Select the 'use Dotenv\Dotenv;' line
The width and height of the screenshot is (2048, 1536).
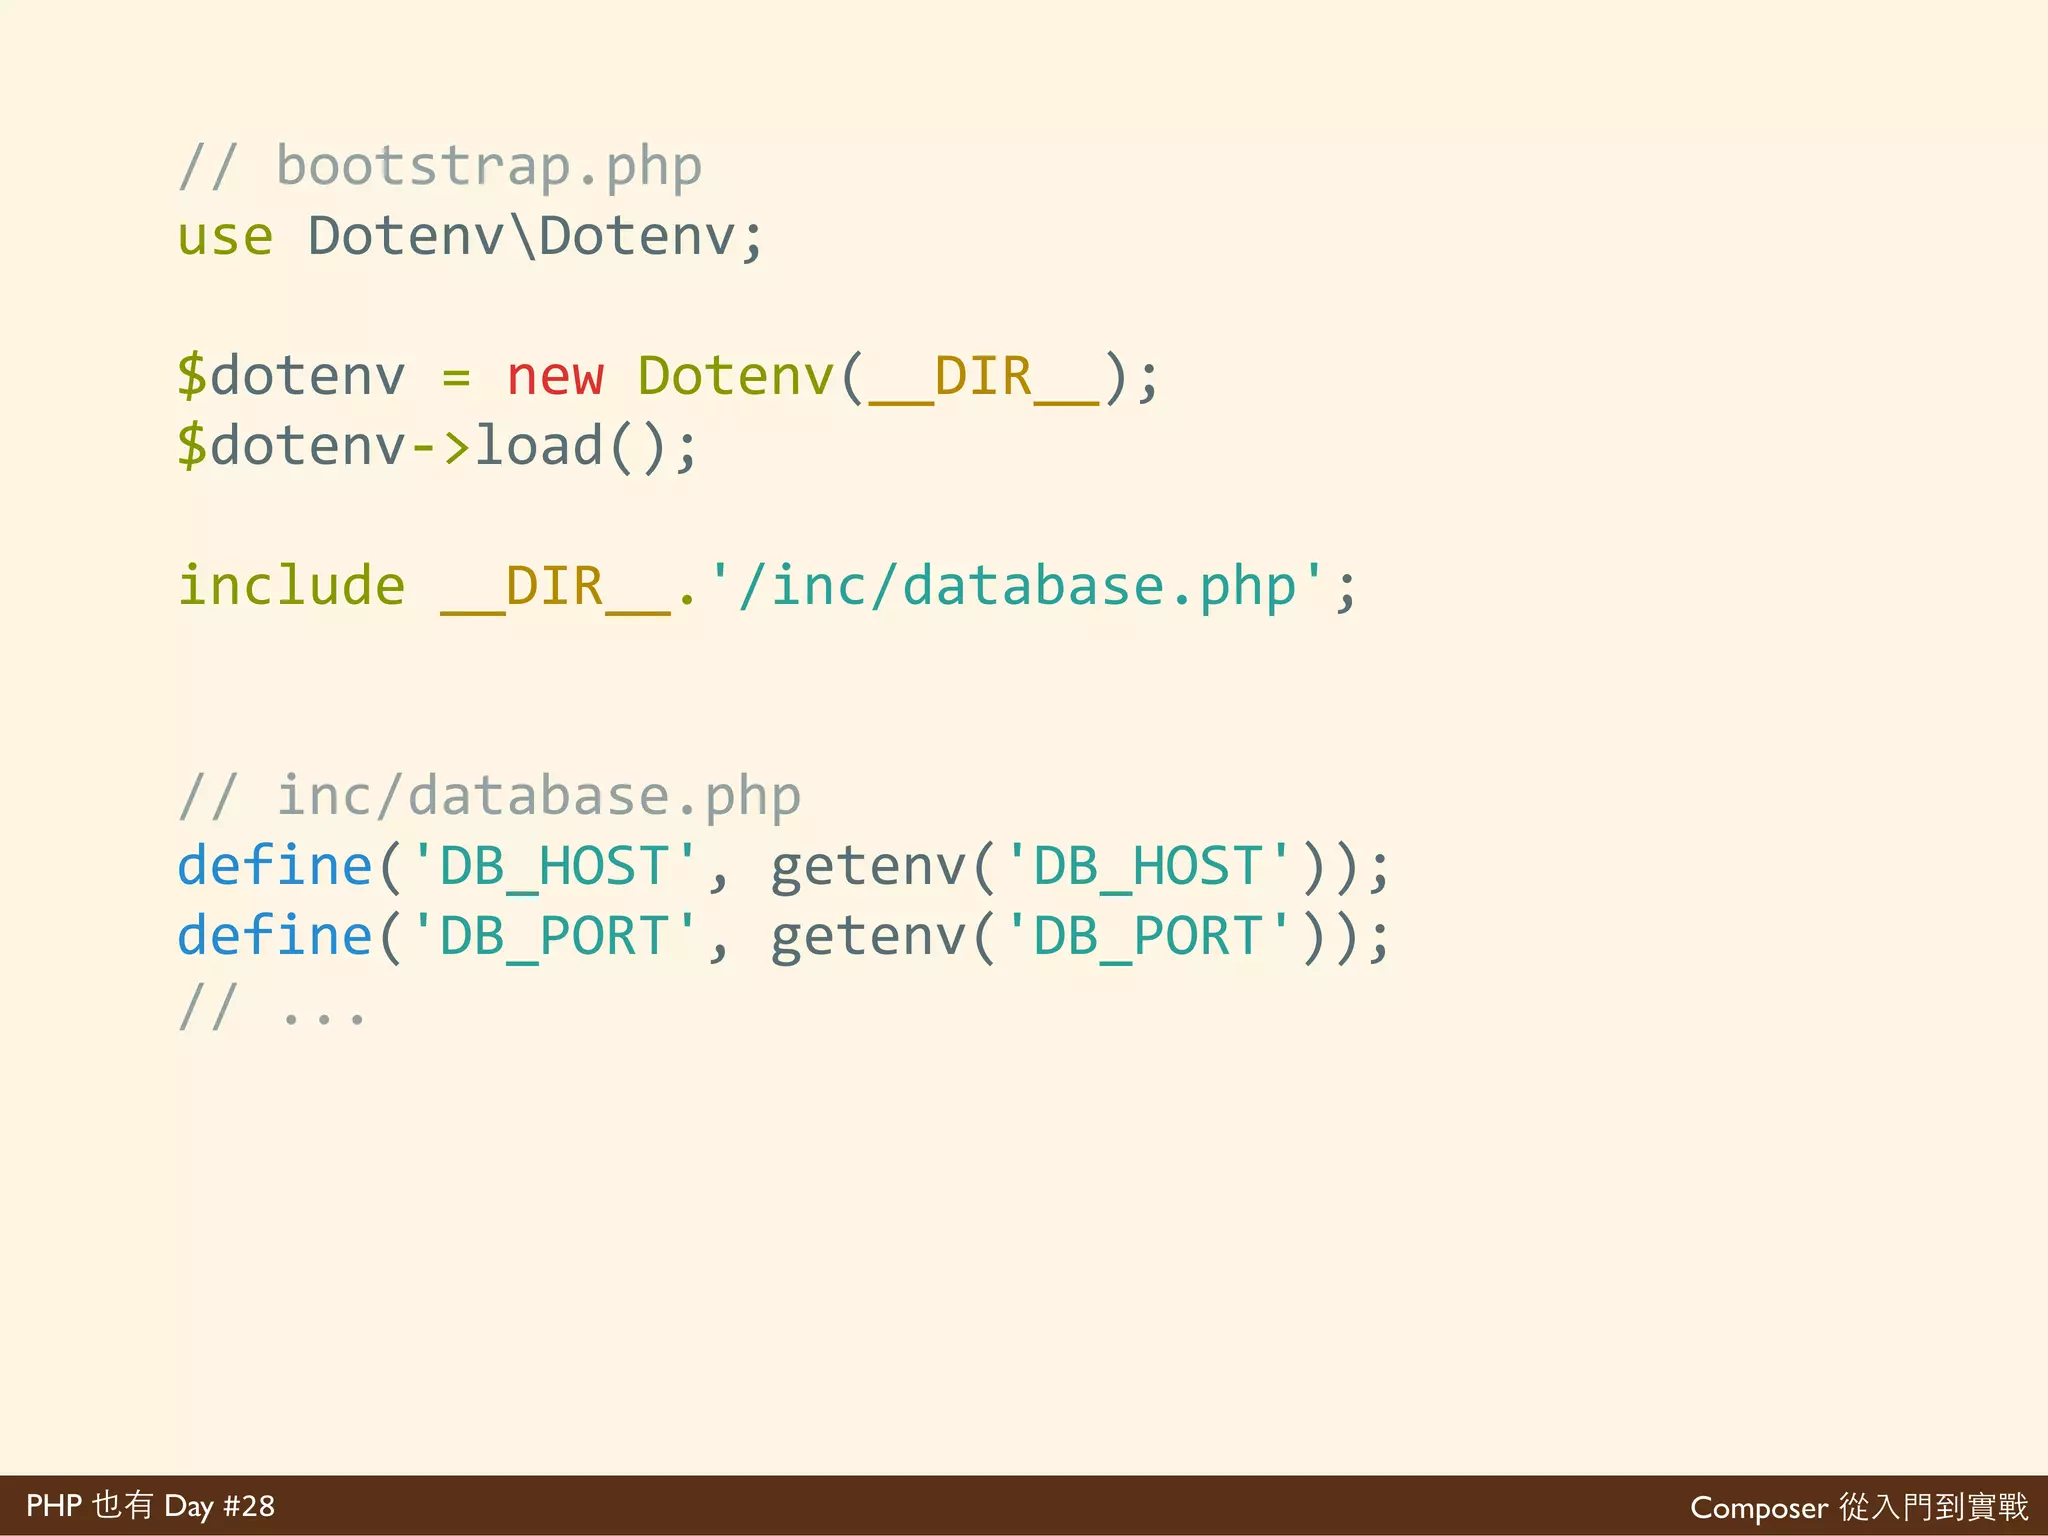pos(470,237)
